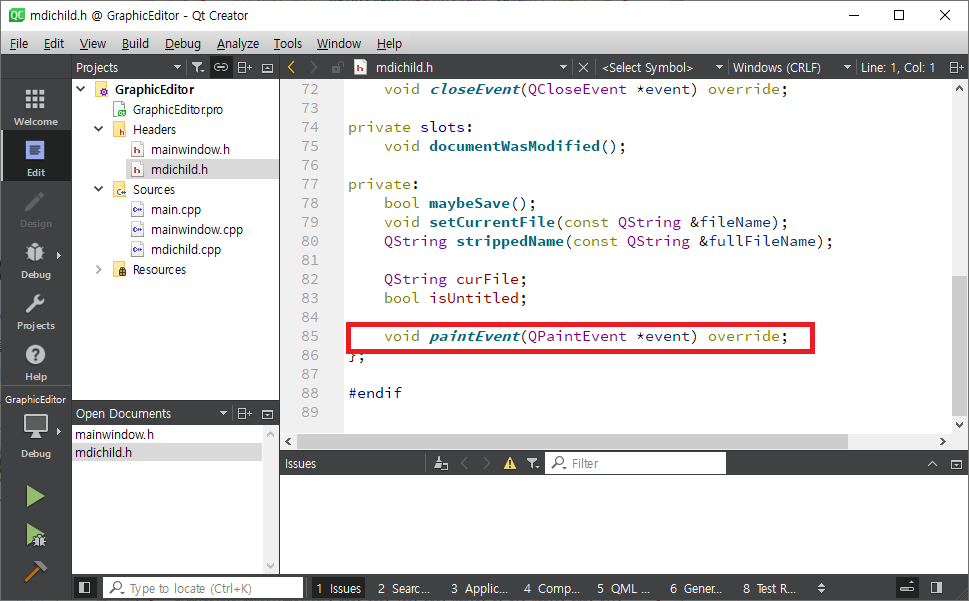Collapse the GraphicEditor project node
Screen dimensions: 969x601
click(x=81, y=89)
